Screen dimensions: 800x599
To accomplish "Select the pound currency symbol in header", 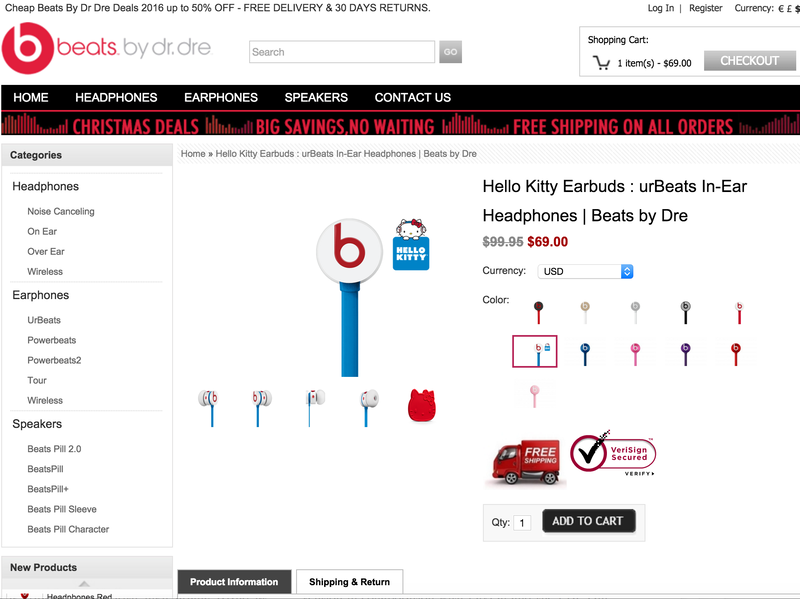I will (x=789, y=9).
